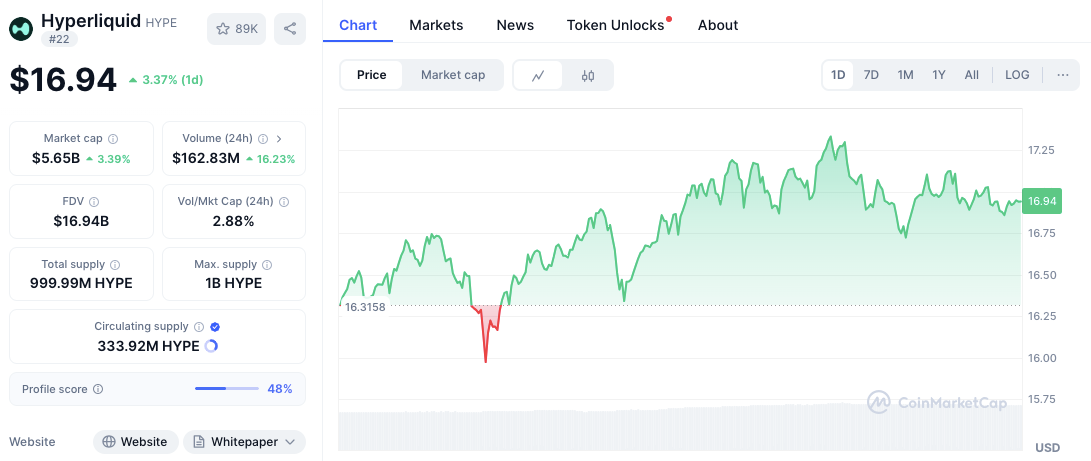Click the $16.94B FDV value
Image resolution: width=1091 pixels, height=461 pixels.
[x=81, y=222]
